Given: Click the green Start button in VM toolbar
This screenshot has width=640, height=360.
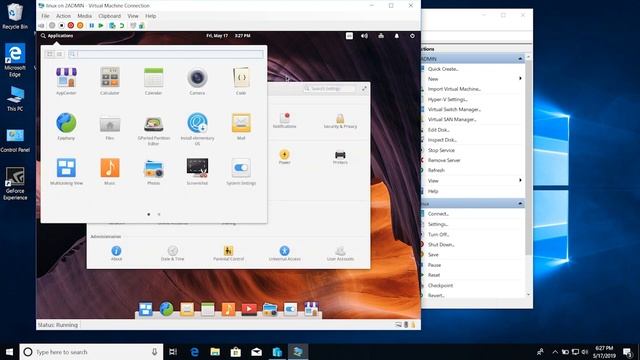Looking at the screenshot, I should (101, 25).
